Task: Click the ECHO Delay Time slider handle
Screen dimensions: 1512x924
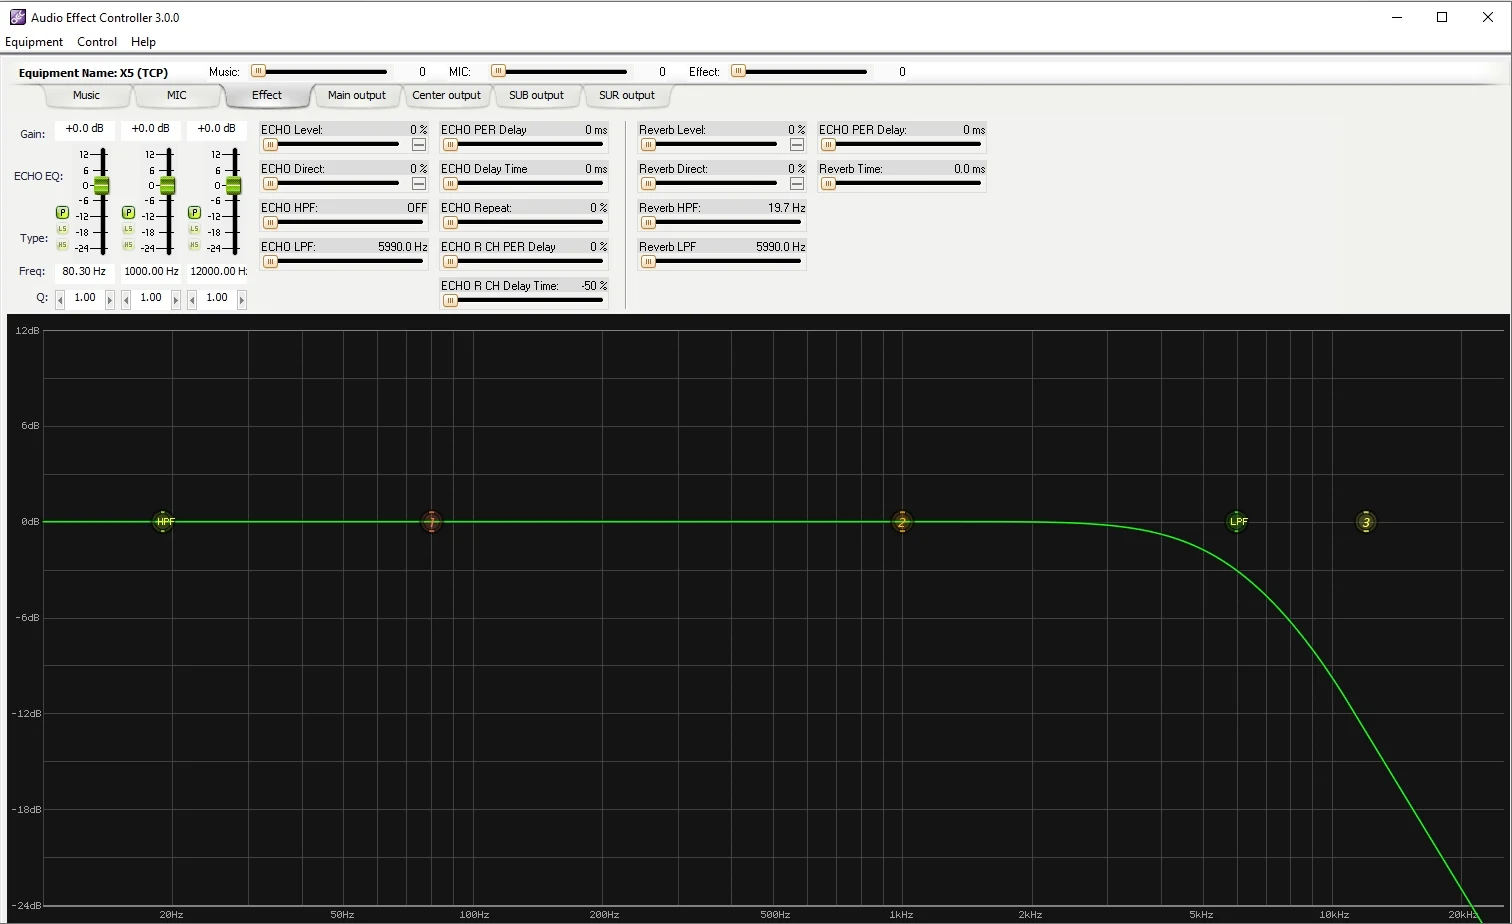Action: 450,184
